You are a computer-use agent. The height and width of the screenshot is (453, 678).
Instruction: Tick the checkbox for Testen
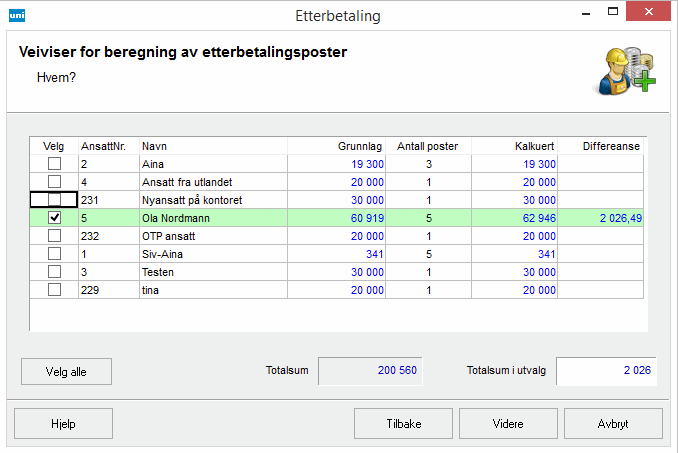pyautogui.click(x=54, y=272)
